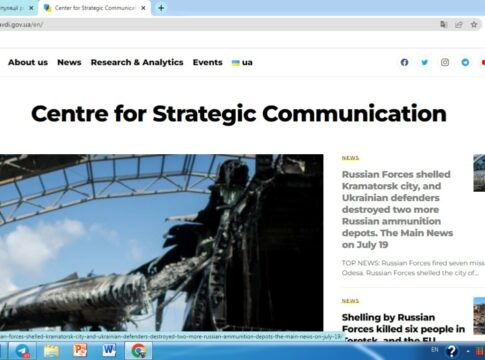Open Research & Analytics menu item
485x360 pixels.
pyautogui.click(x=137, y=62)
